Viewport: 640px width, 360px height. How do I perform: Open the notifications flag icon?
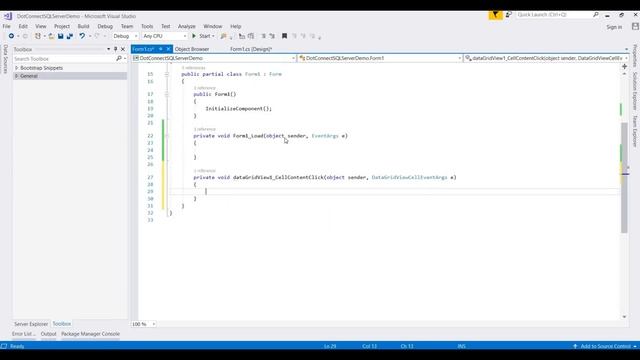point(496,15)
